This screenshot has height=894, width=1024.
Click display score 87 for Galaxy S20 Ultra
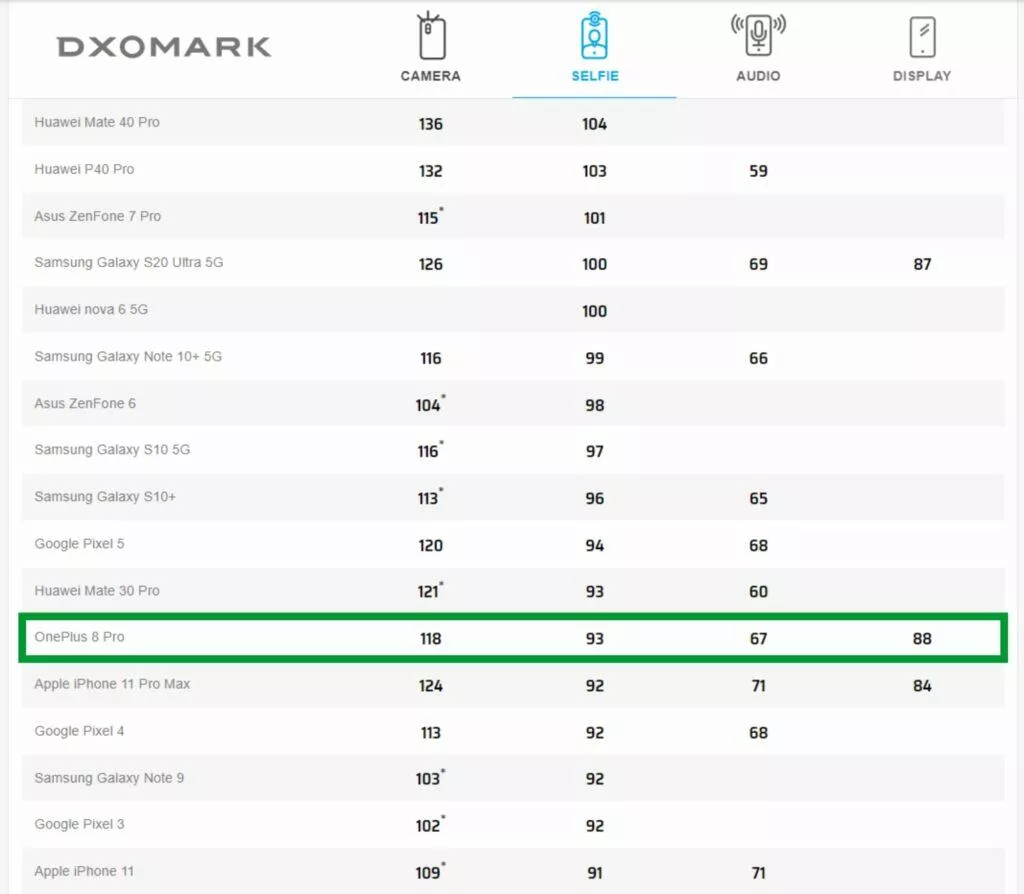click(922, 264)
